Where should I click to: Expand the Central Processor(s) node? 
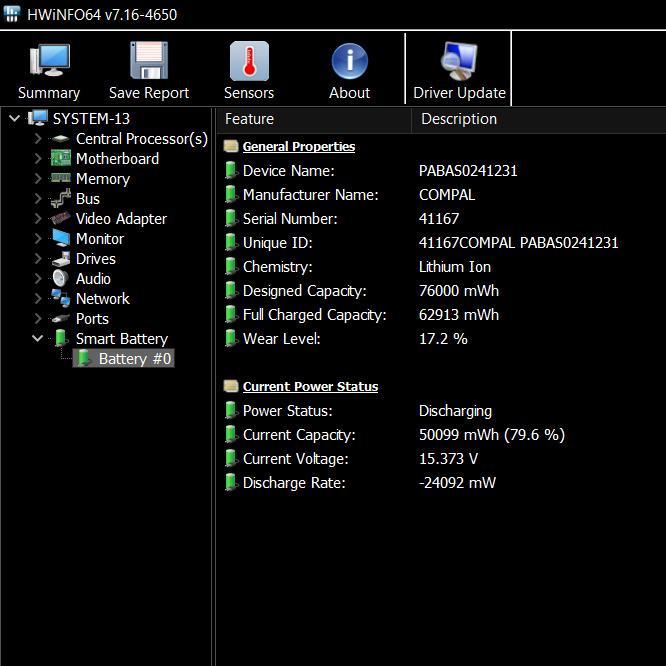point(38,139)
